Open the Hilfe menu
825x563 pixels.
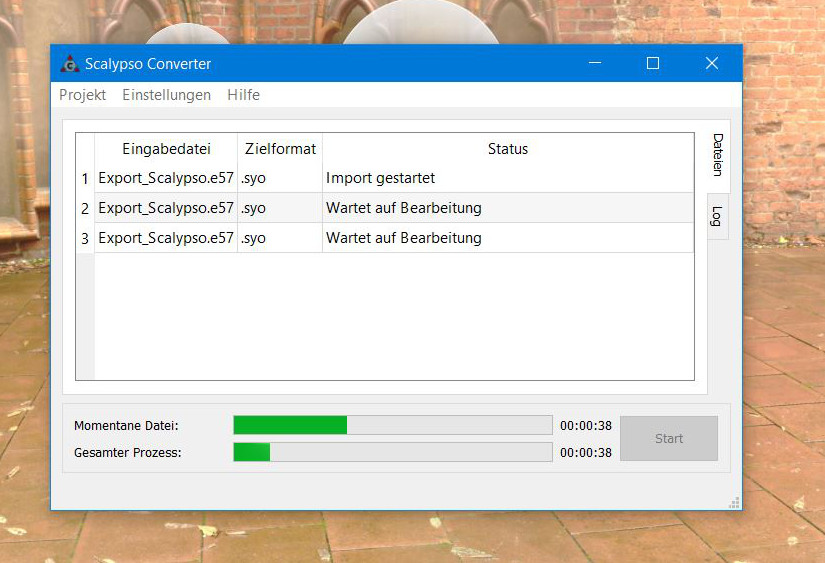click(244, 95)
